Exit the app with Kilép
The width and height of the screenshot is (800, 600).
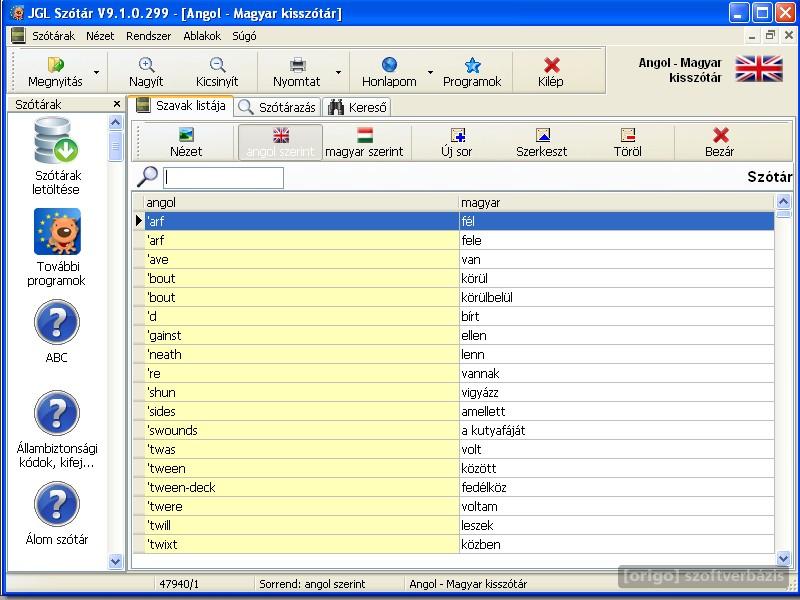click(x=551, y=71)
